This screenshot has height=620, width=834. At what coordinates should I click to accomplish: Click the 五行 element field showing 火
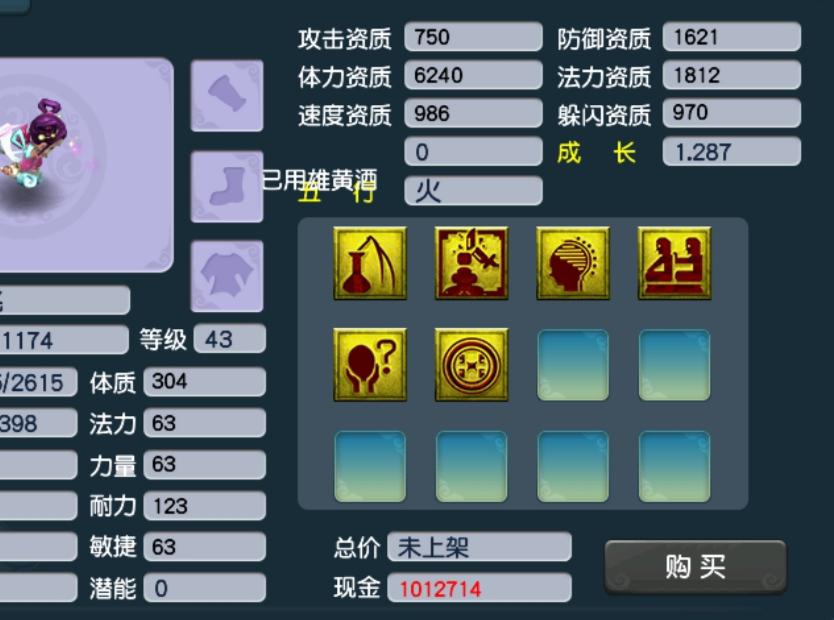pyautogui.click(x=473, y=190)
